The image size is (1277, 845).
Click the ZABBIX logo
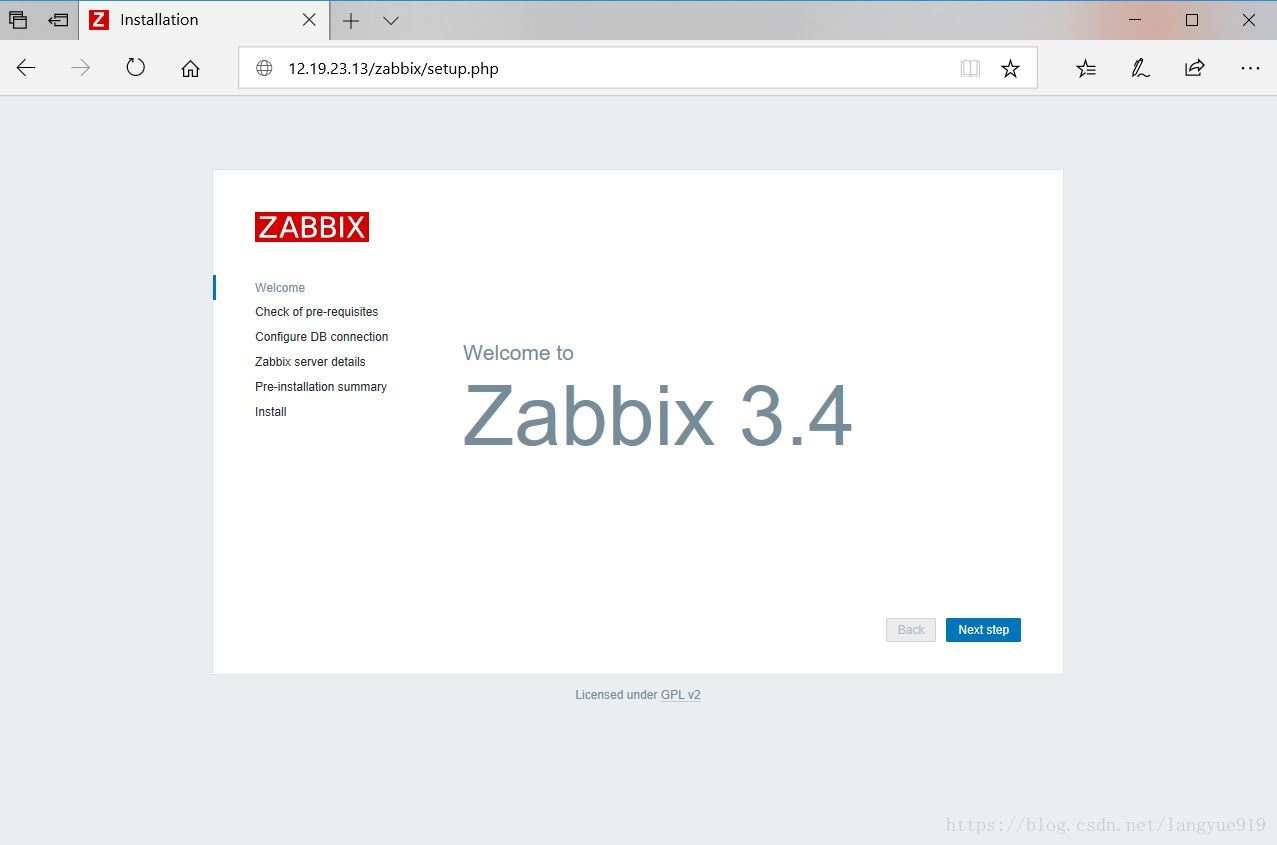pos(312,227)
